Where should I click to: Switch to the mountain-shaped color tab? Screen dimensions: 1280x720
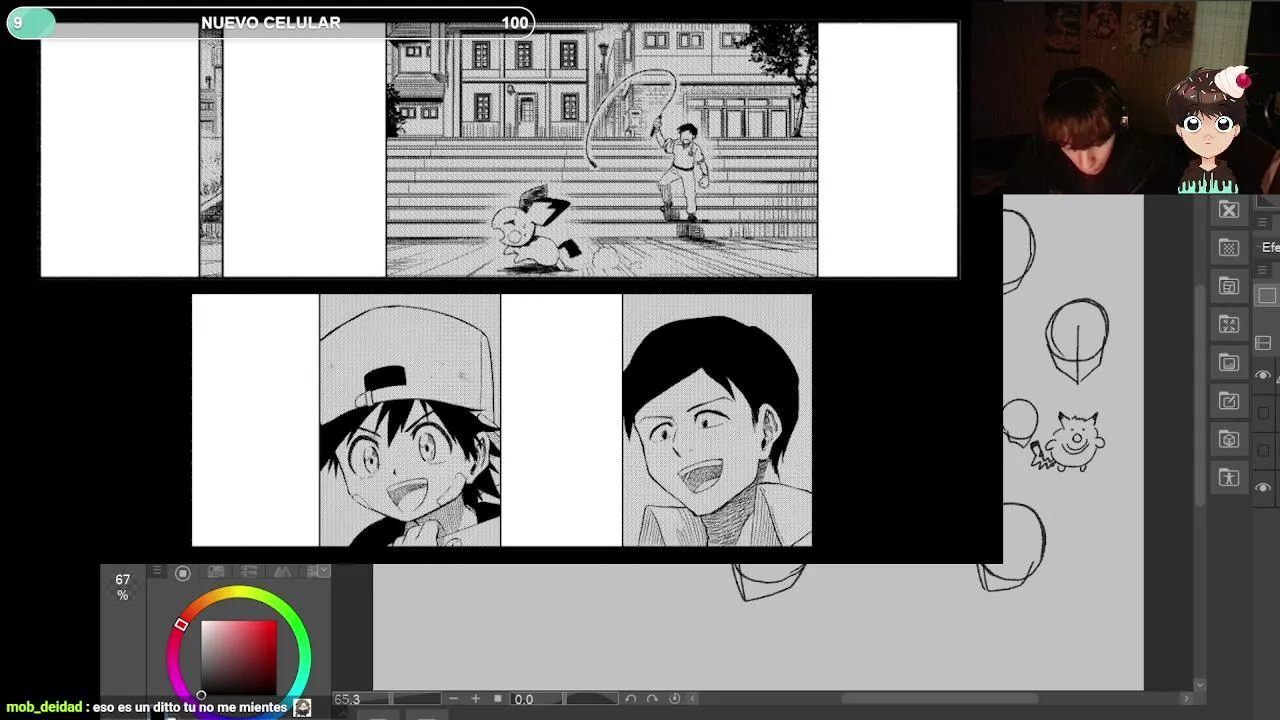click(282, 573)
